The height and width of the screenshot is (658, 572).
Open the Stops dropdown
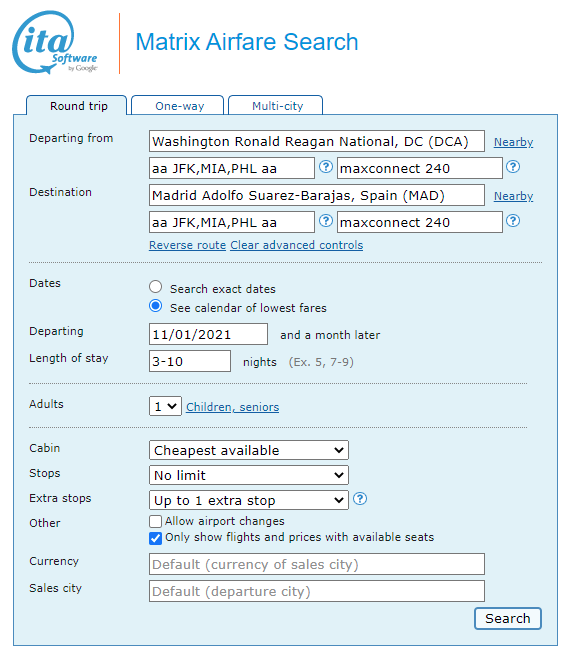click(x=249, y=475)
